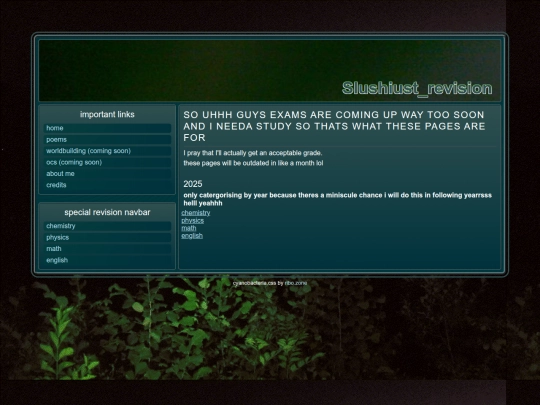Visit ribo.zone from the footer

295,283
